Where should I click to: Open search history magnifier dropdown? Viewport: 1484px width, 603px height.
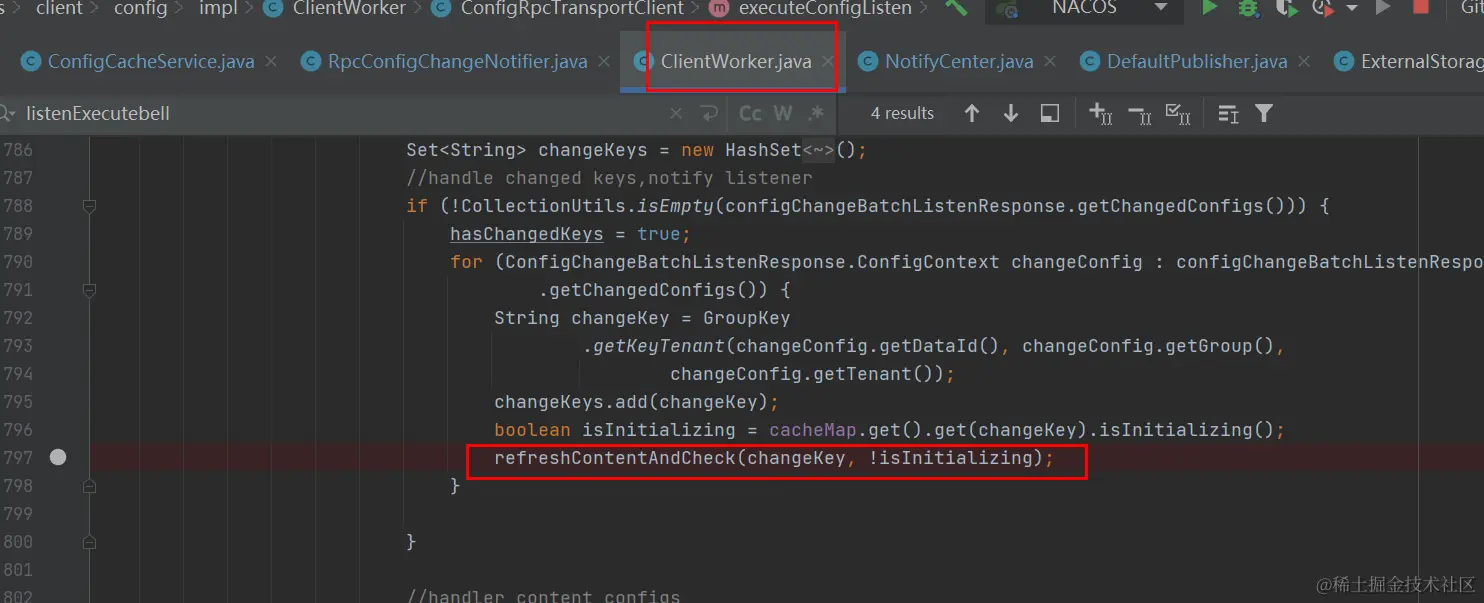[x=8, y=114]
